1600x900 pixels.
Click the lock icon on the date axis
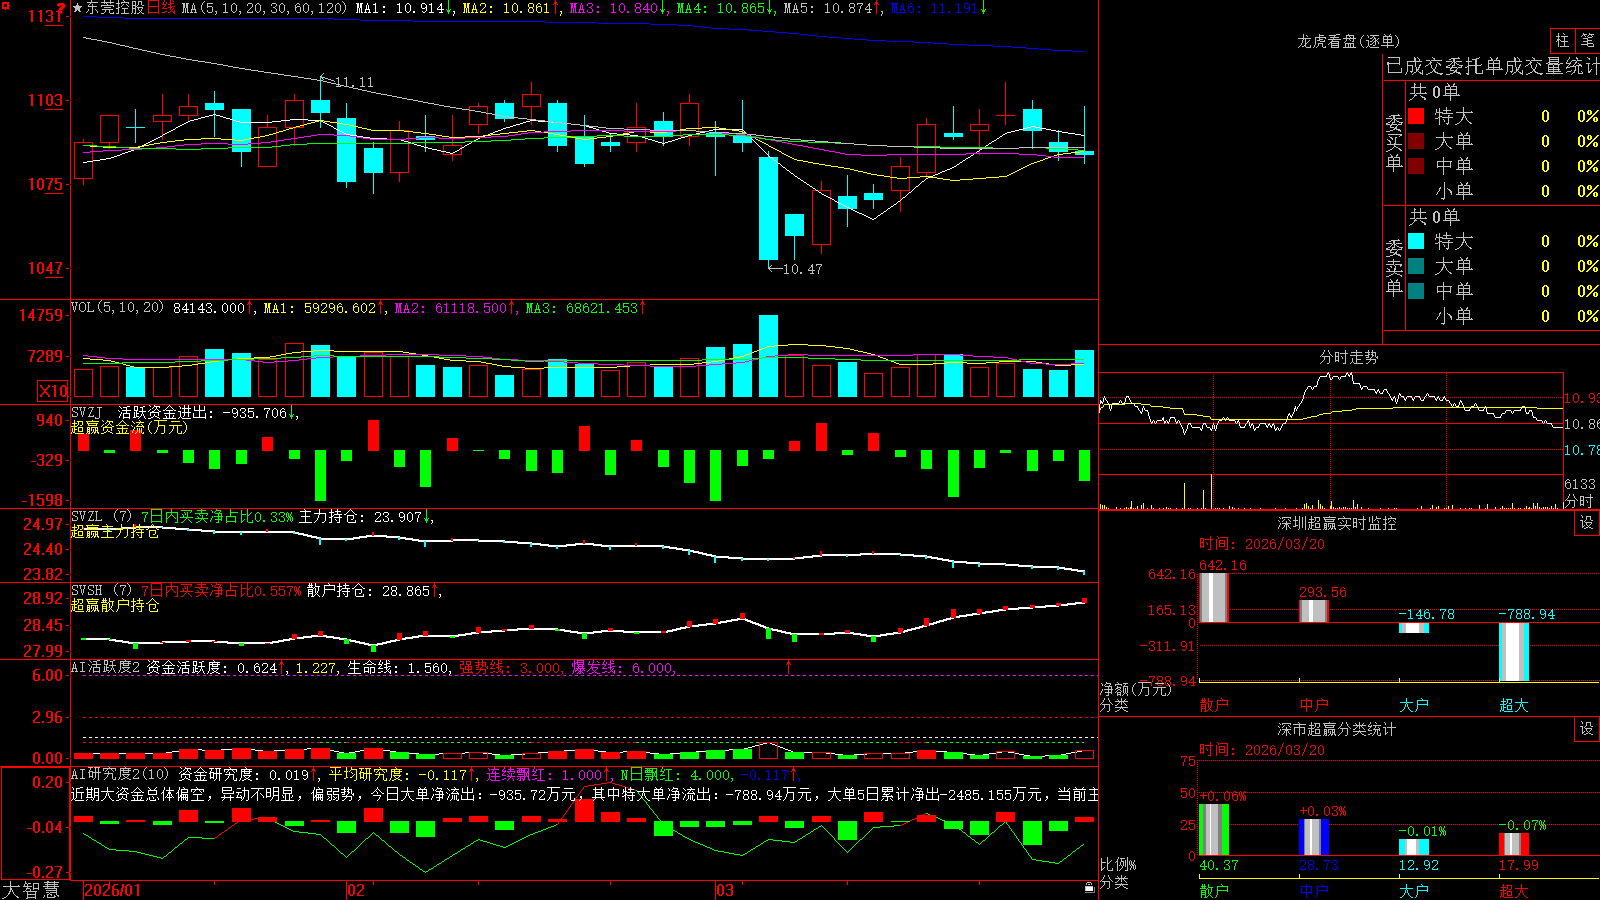[x=1089, y=888]
